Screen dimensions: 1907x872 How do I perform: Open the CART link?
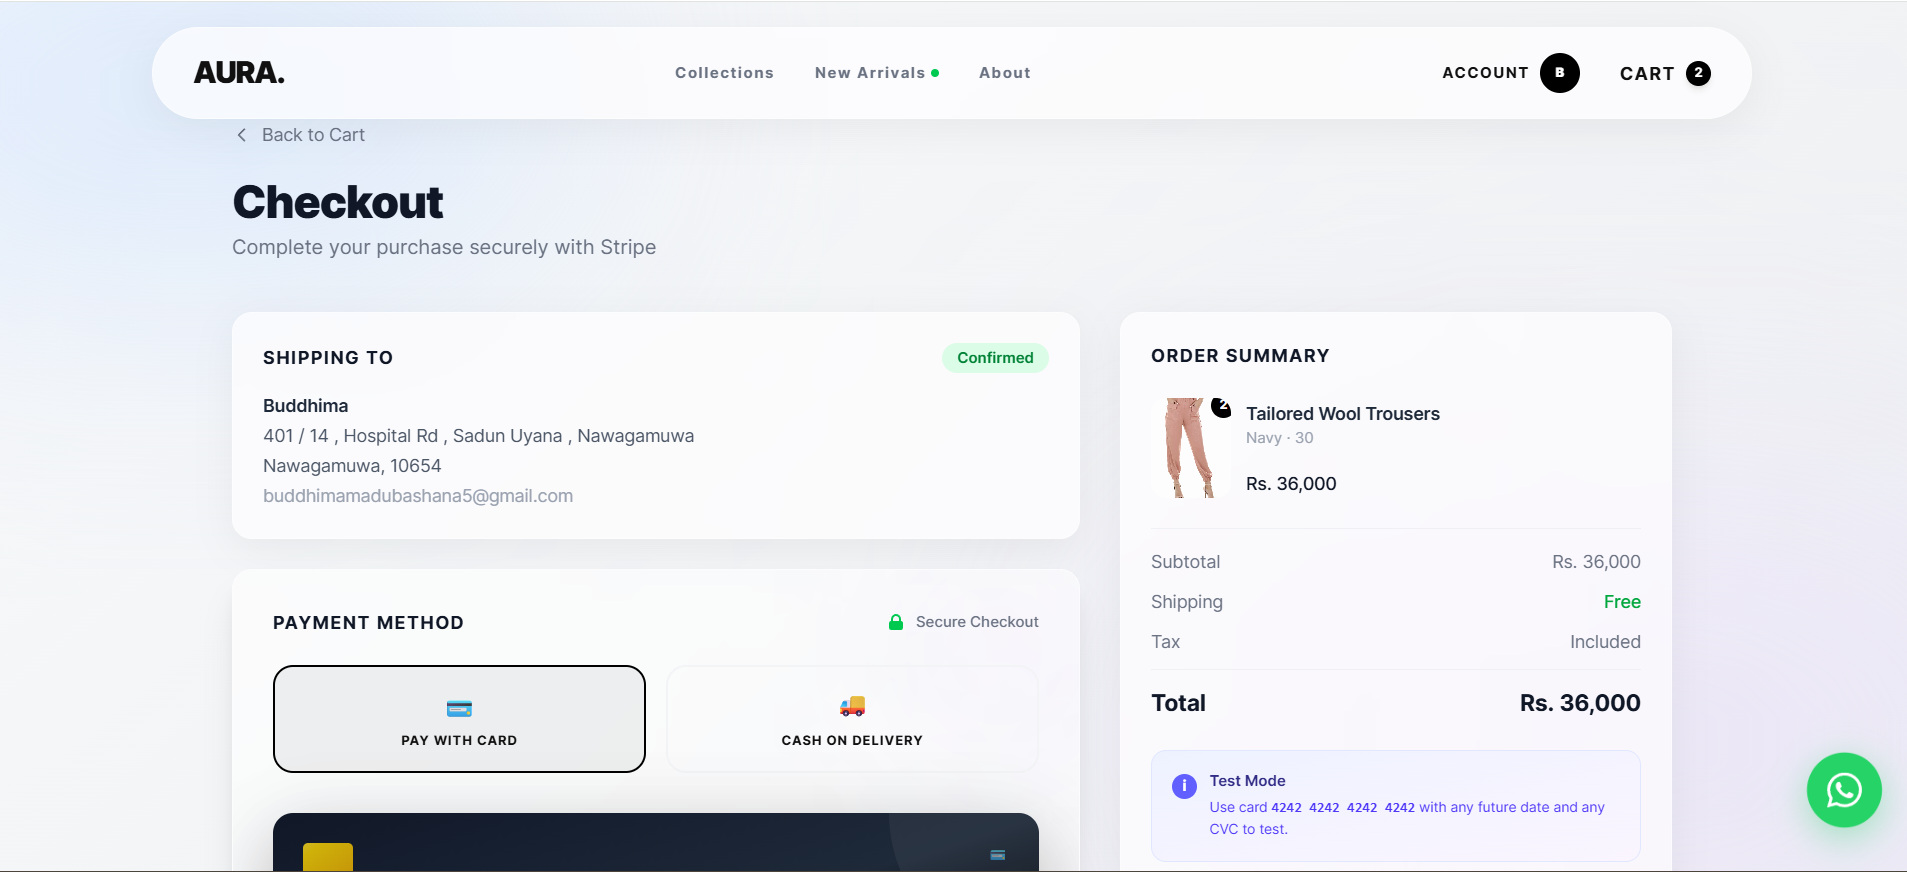[x=1647, y=74]
